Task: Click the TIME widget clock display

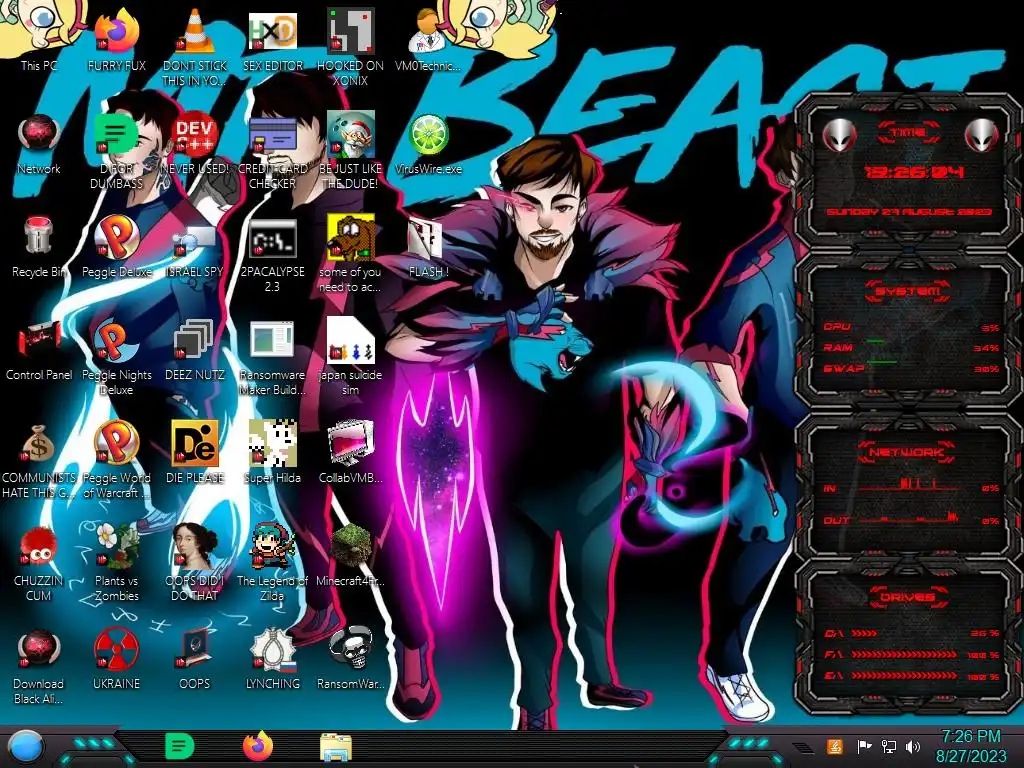Action: point(913,172)
